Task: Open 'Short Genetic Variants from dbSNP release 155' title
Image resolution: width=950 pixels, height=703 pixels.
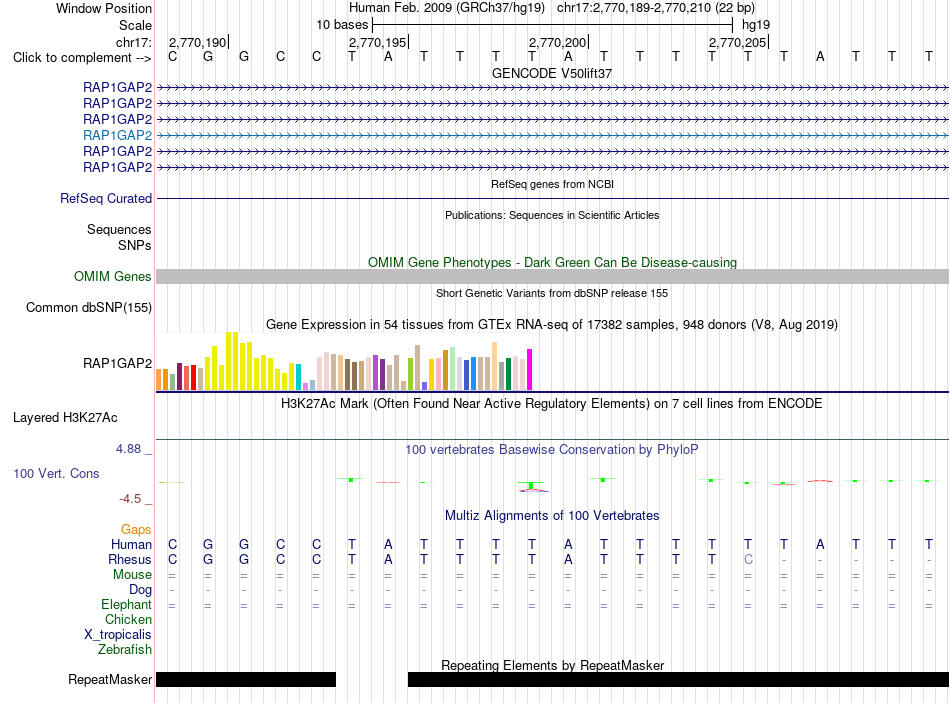Action: (x=552, y=293)
